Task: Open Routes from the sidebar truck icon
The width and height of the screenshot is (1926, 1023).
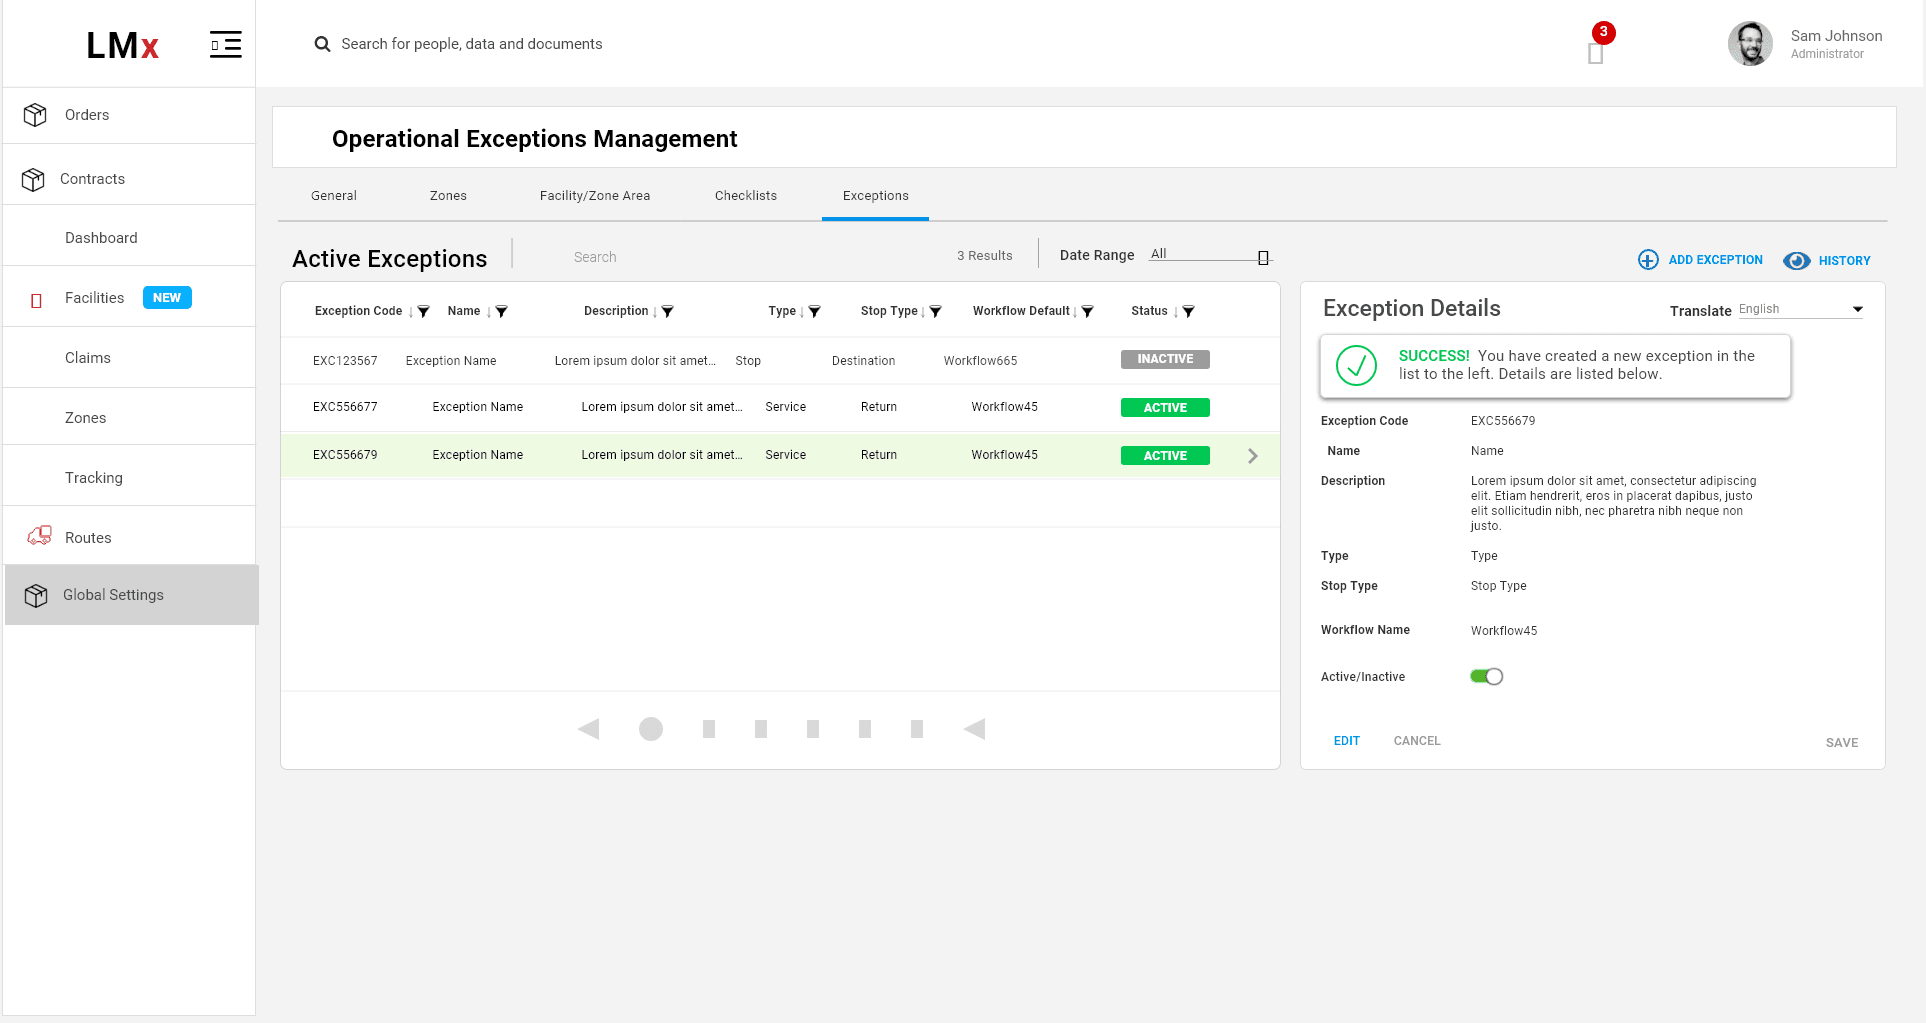Action: 40,537
